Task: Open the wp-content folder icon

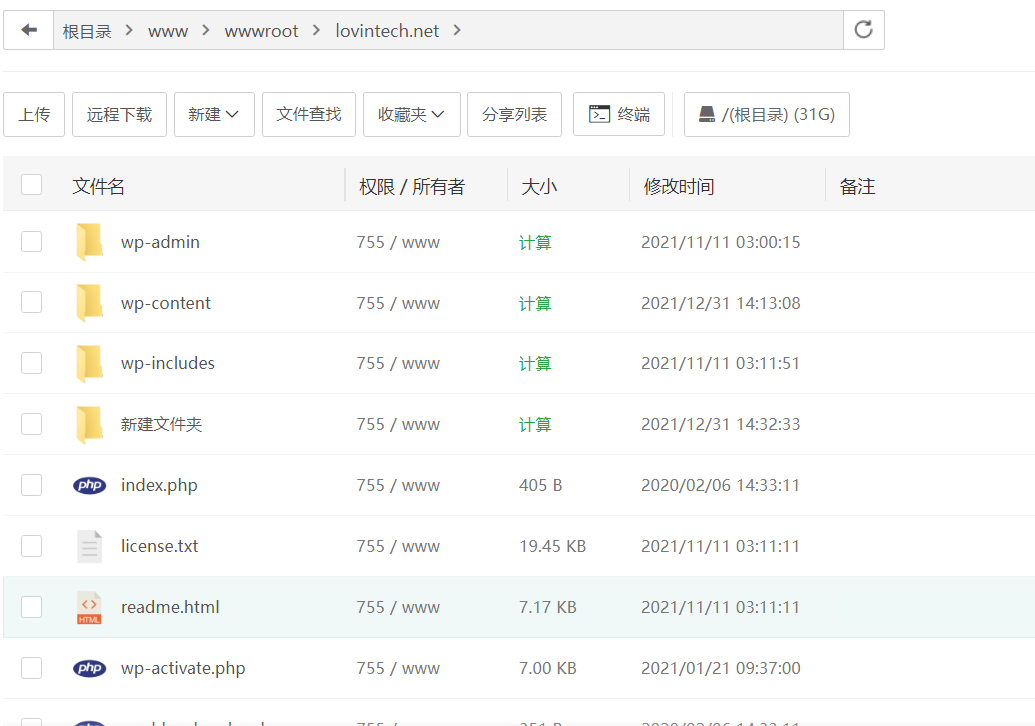Action: 89,303
